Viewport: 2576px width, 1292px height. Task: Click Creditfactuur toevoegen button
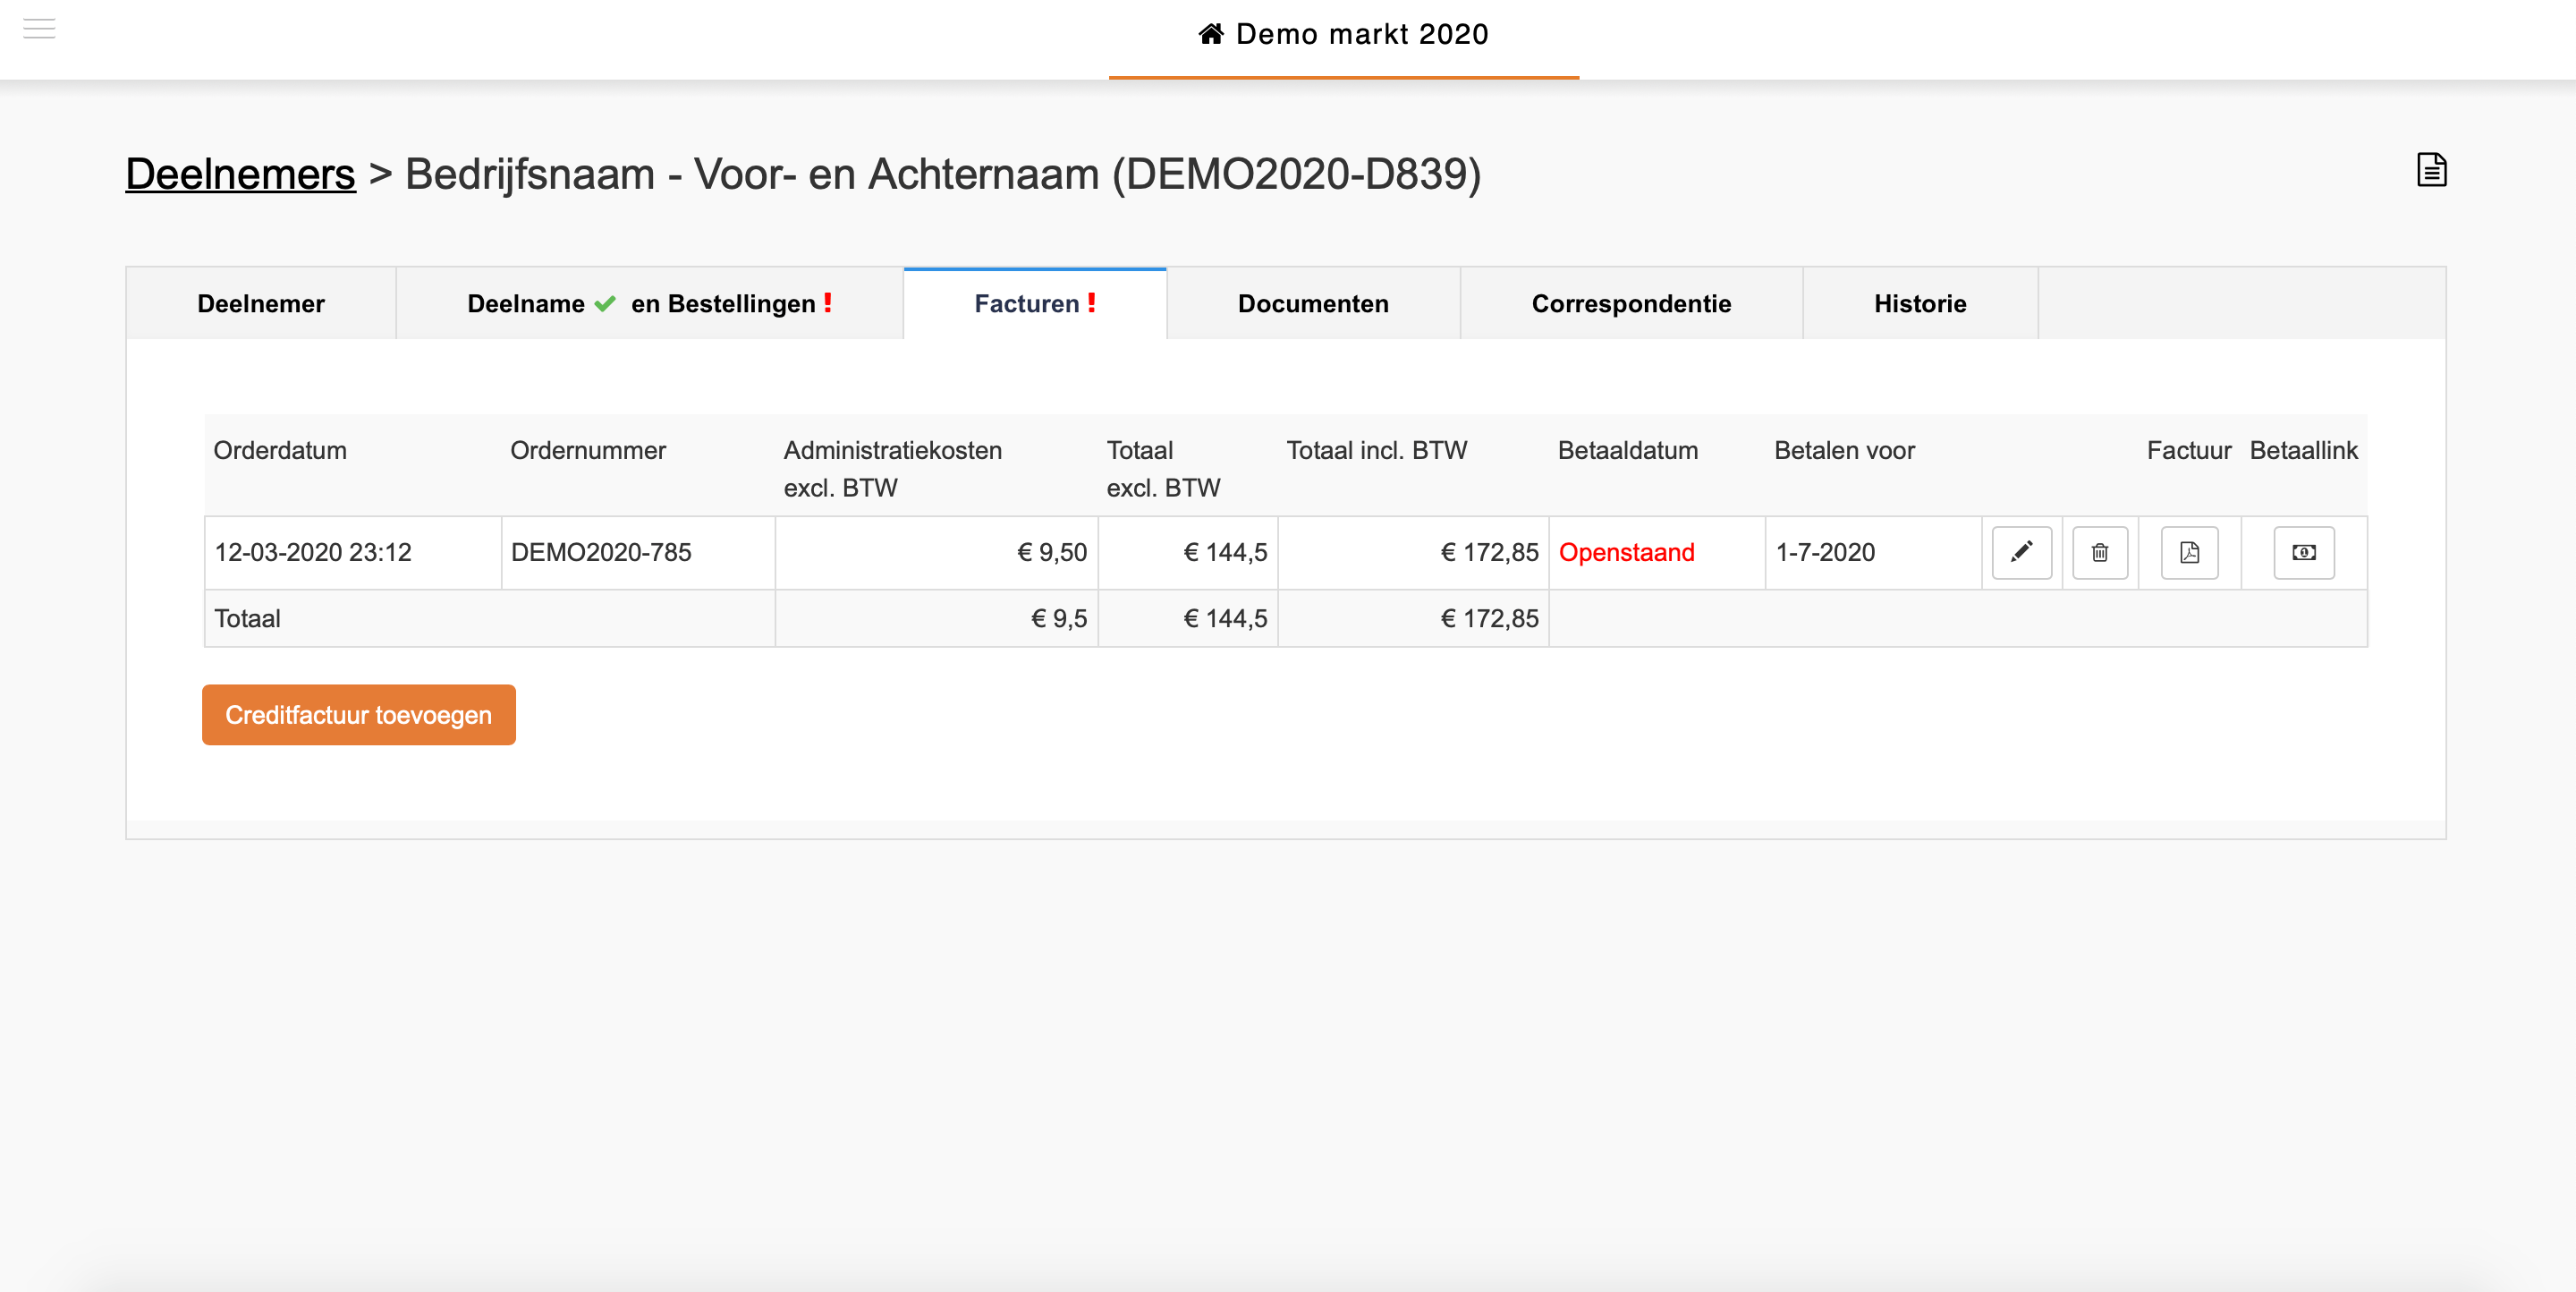(359, 715)
